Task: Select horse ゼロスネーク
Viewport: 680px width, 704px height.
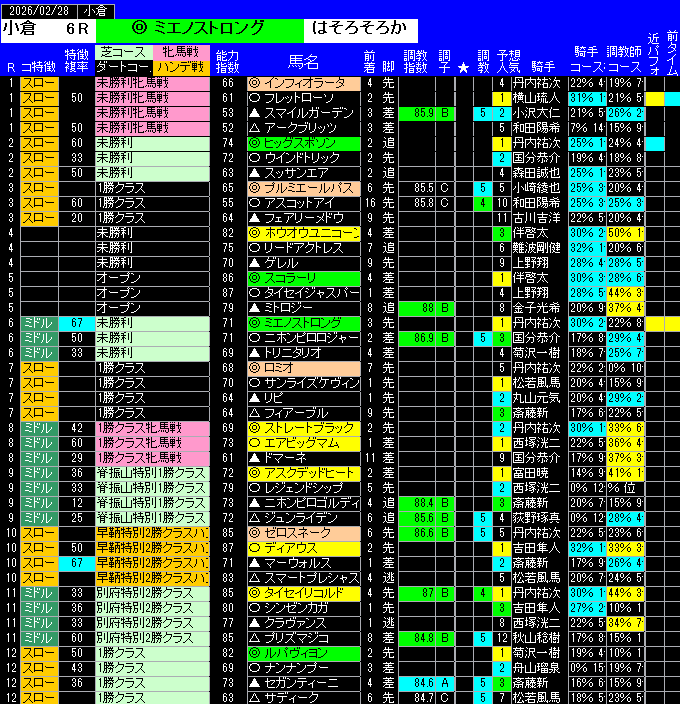Action: coord(304,533)
